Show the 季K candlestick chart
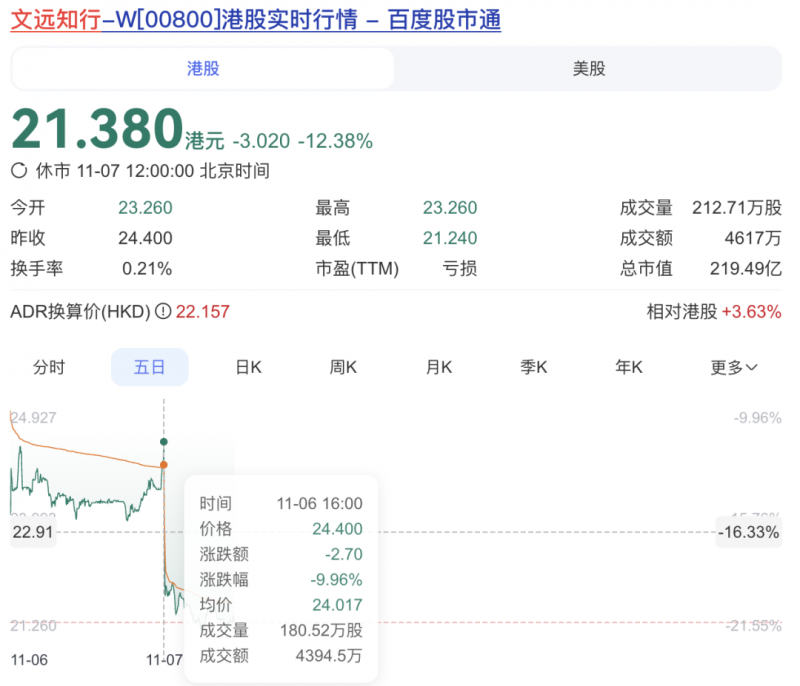Viewport: 800px width, 686px height. (534, 367)
